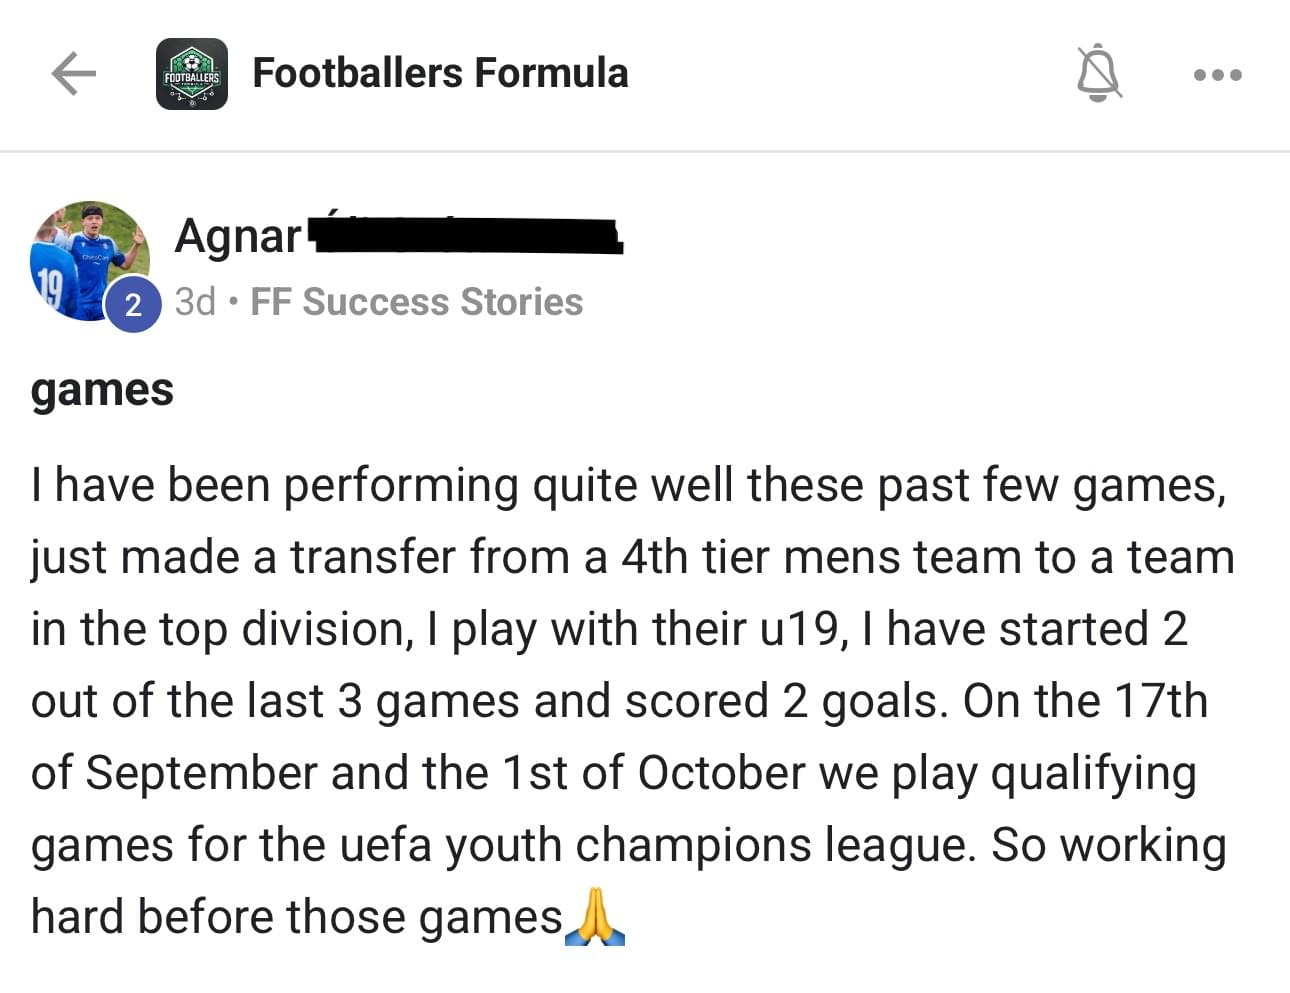Toggle the post notifications bell

click(1098, 74)
